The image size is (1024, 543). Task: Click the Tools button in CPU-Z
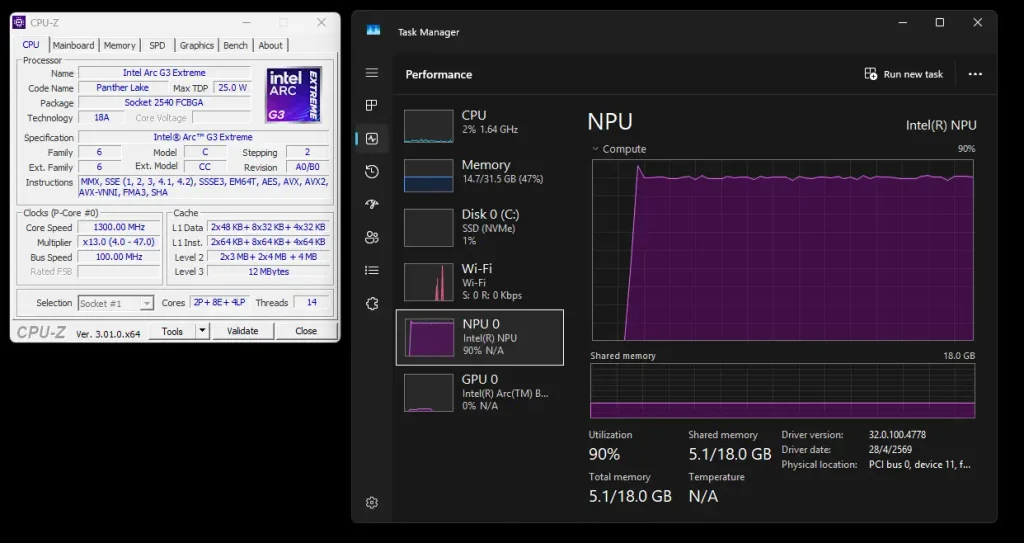coord(172,331)
